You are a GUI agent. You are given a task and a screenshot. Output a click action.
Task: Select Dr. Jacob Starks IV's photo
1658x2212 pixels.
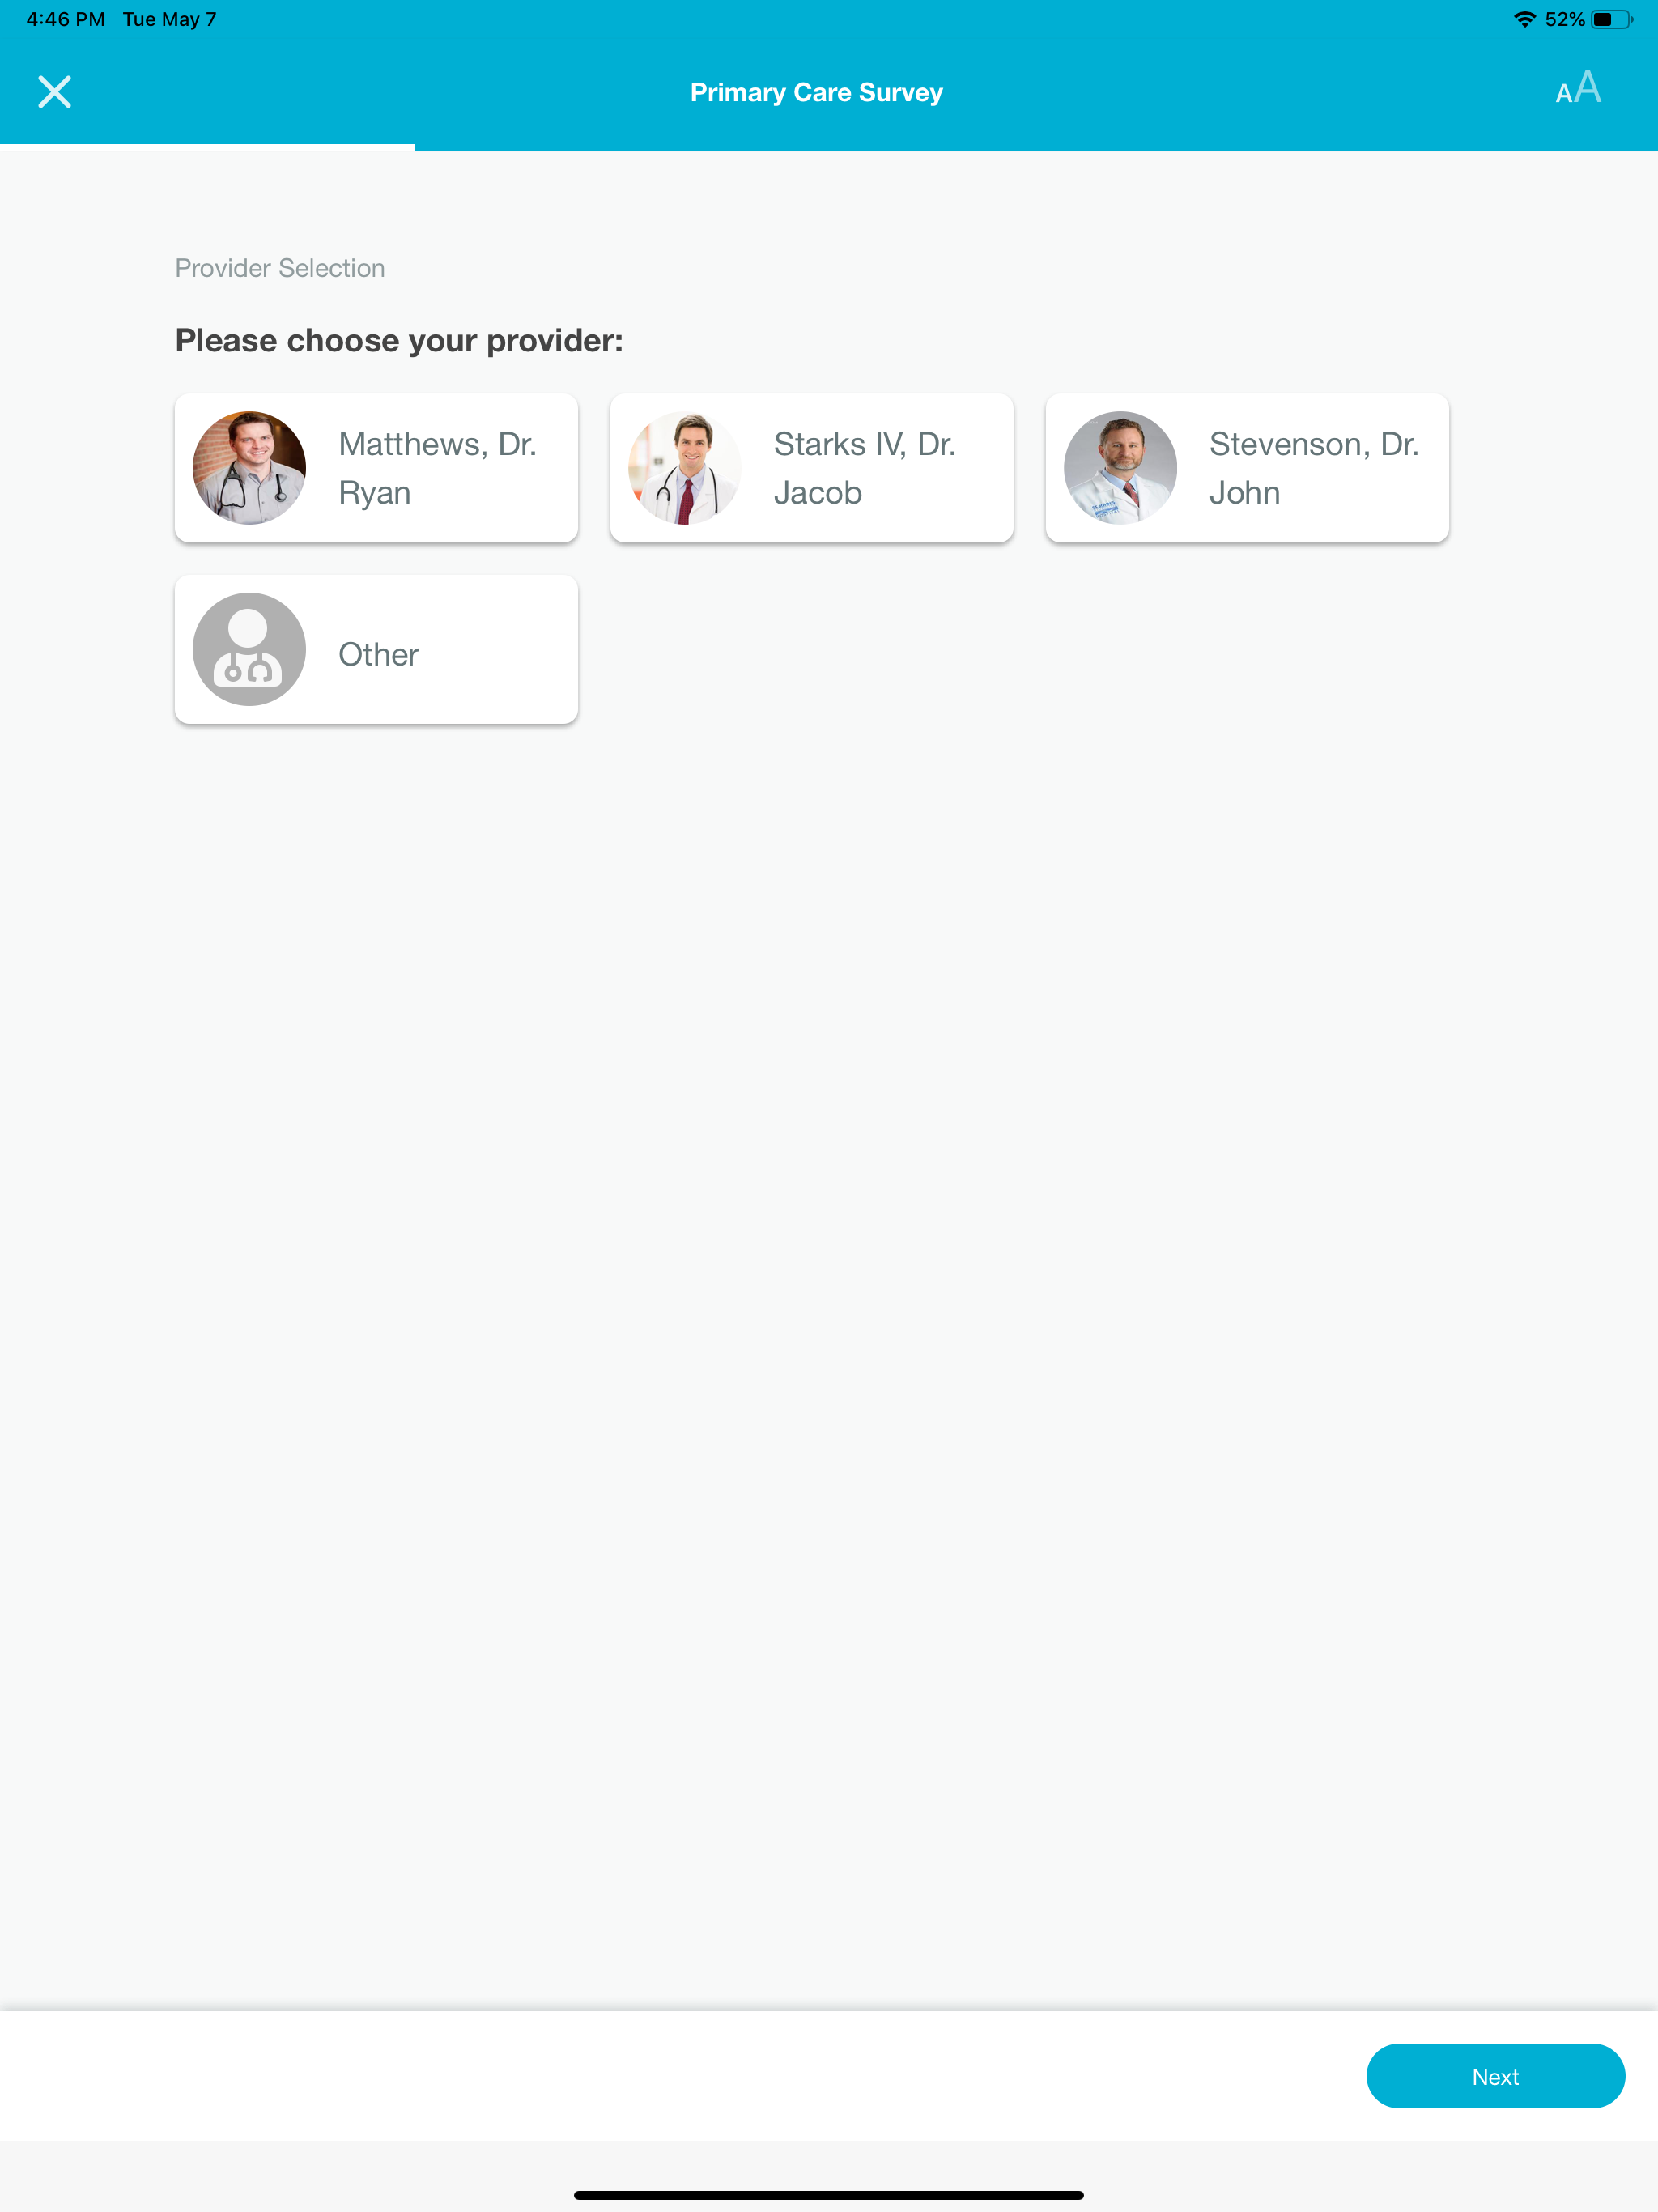coord(685,468)
